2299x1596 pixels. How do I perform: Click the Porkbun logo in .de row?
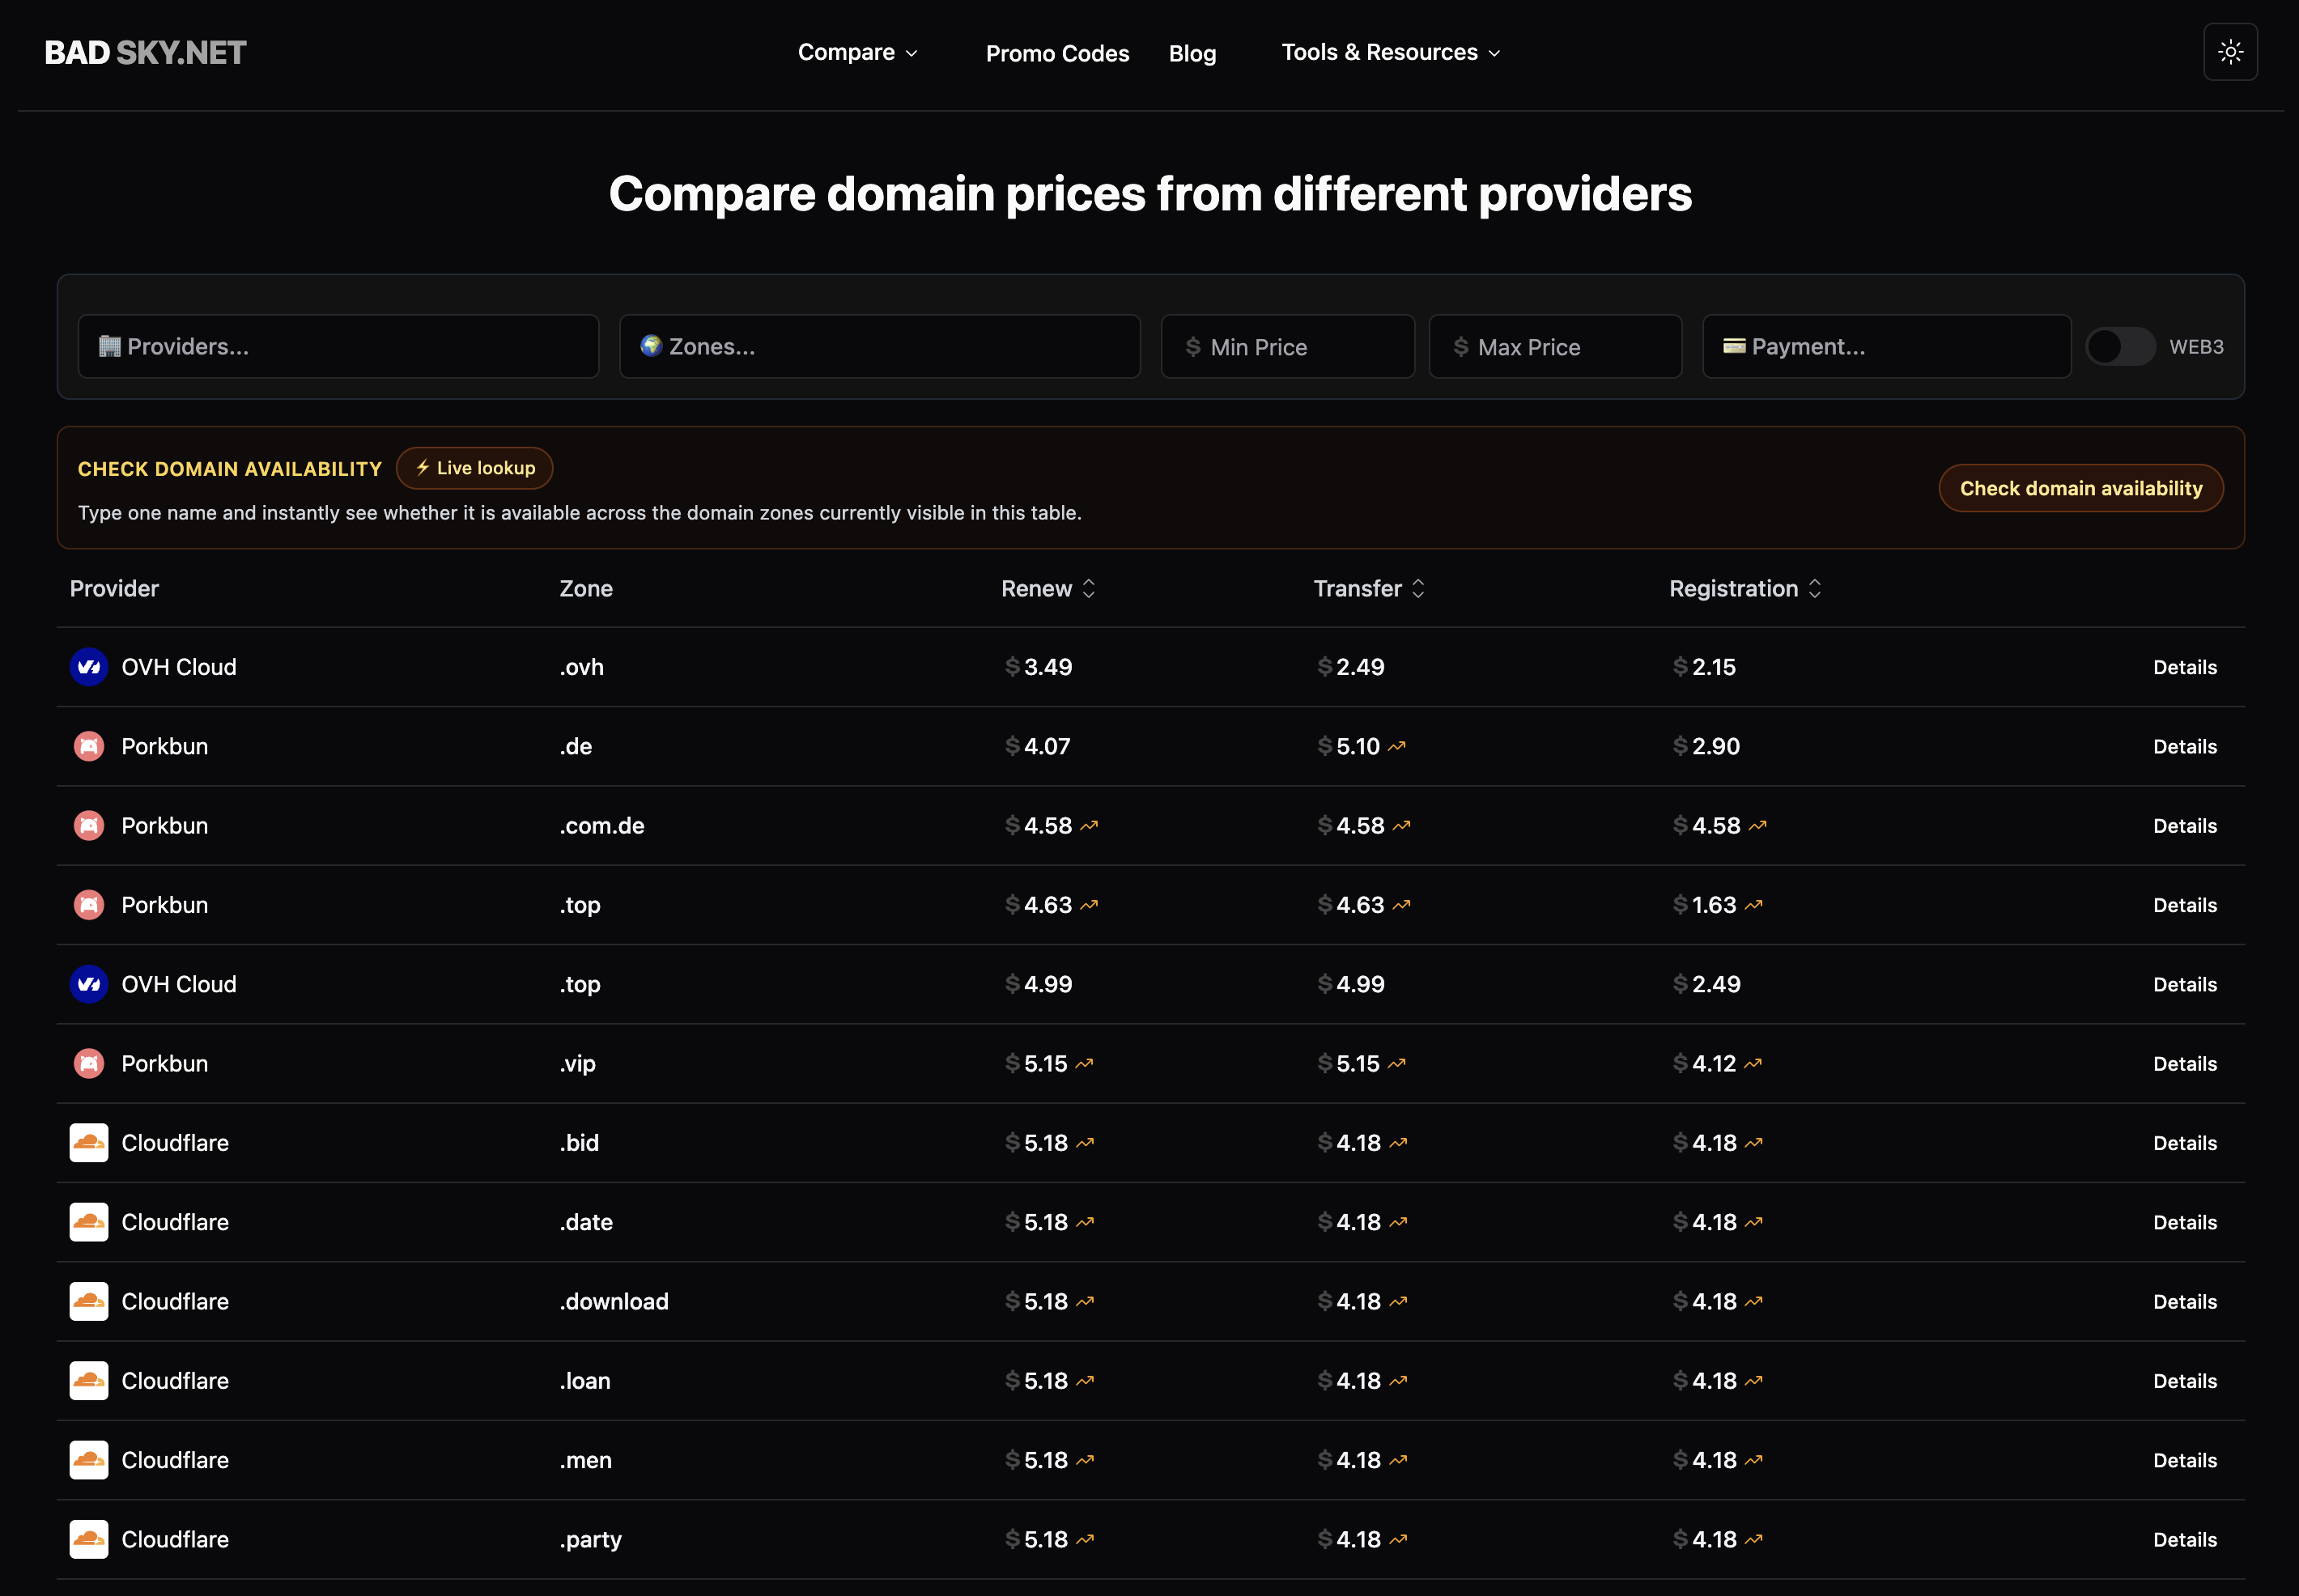coord(89,746)
